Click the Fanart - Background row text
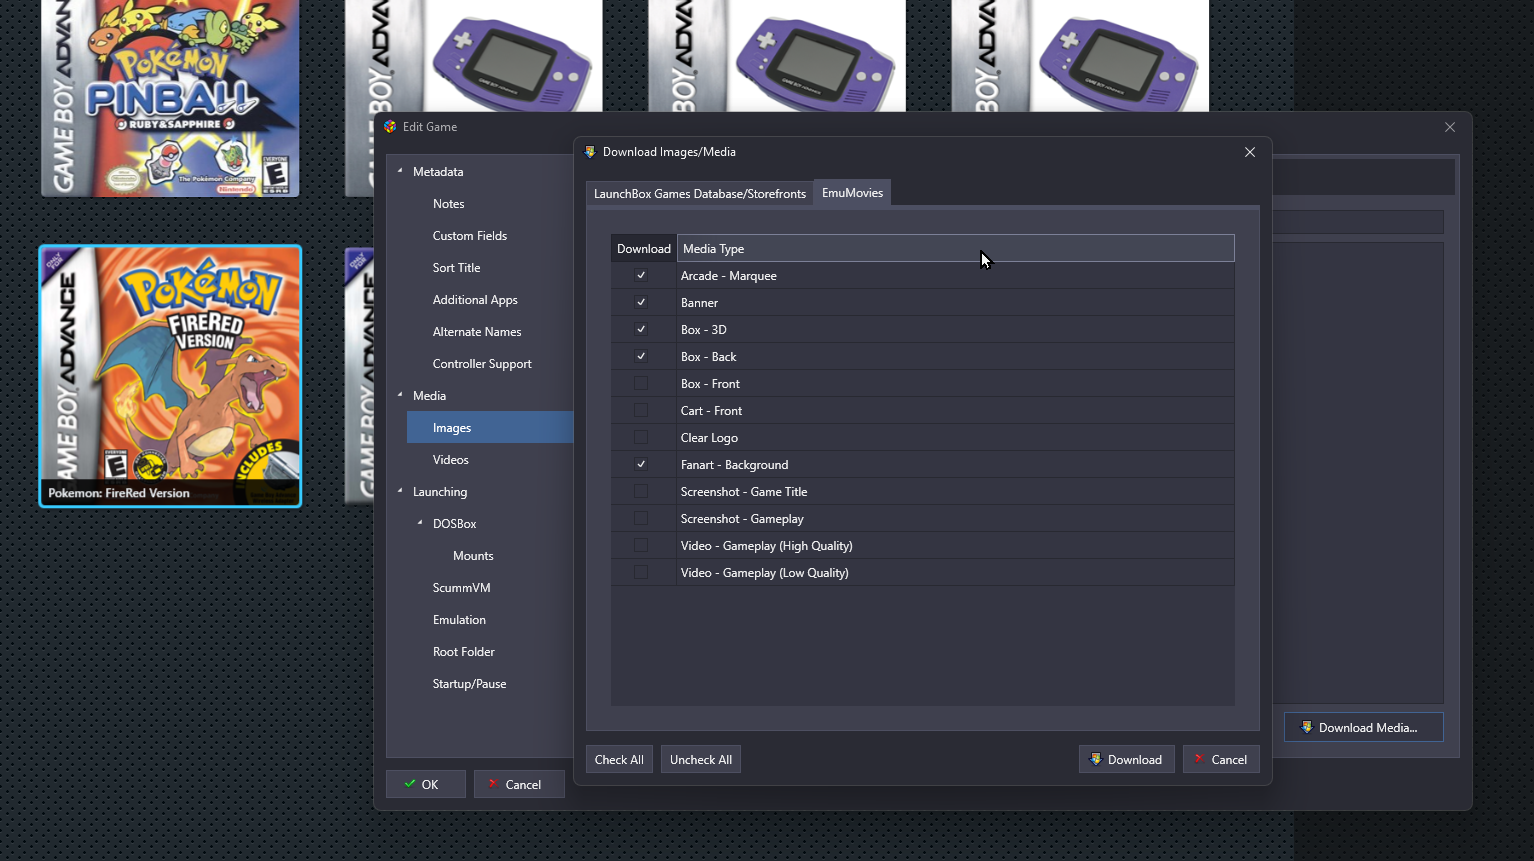 click(x=734, y=464)
